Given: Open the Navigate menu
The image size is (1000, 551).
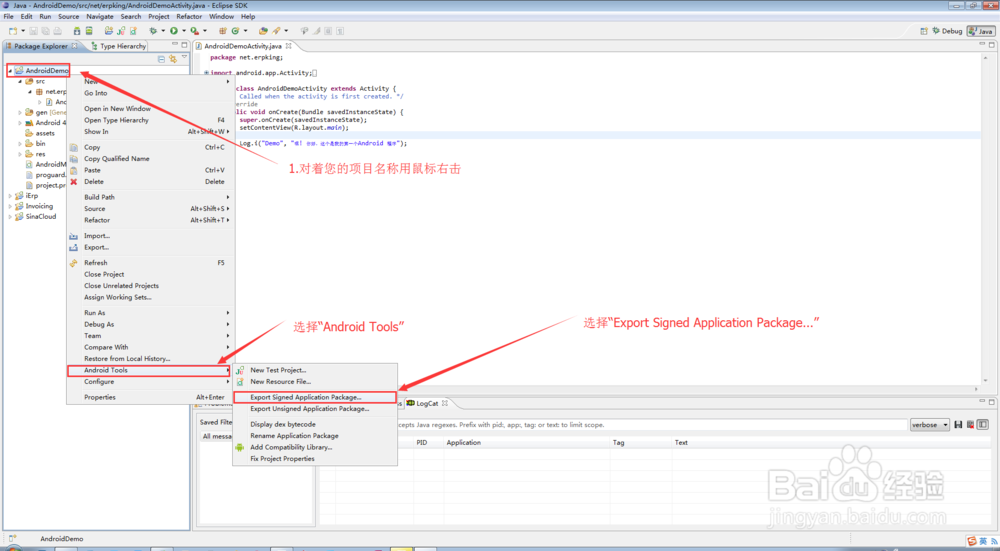Looking at the screenshot, I should point(99,17).
